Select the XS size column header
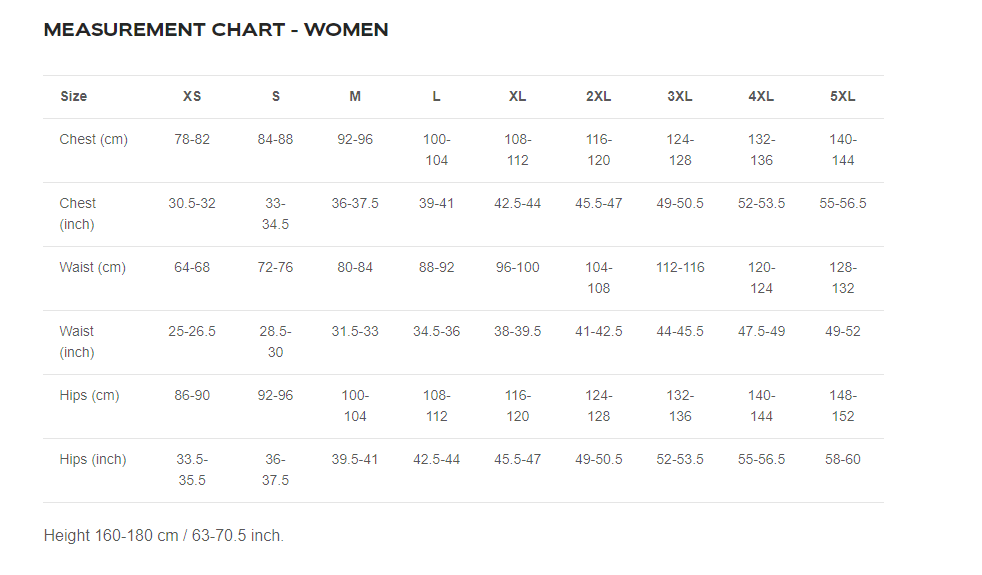Image resolution: width=982 pixels, height=575 pixels. (192, 97)
